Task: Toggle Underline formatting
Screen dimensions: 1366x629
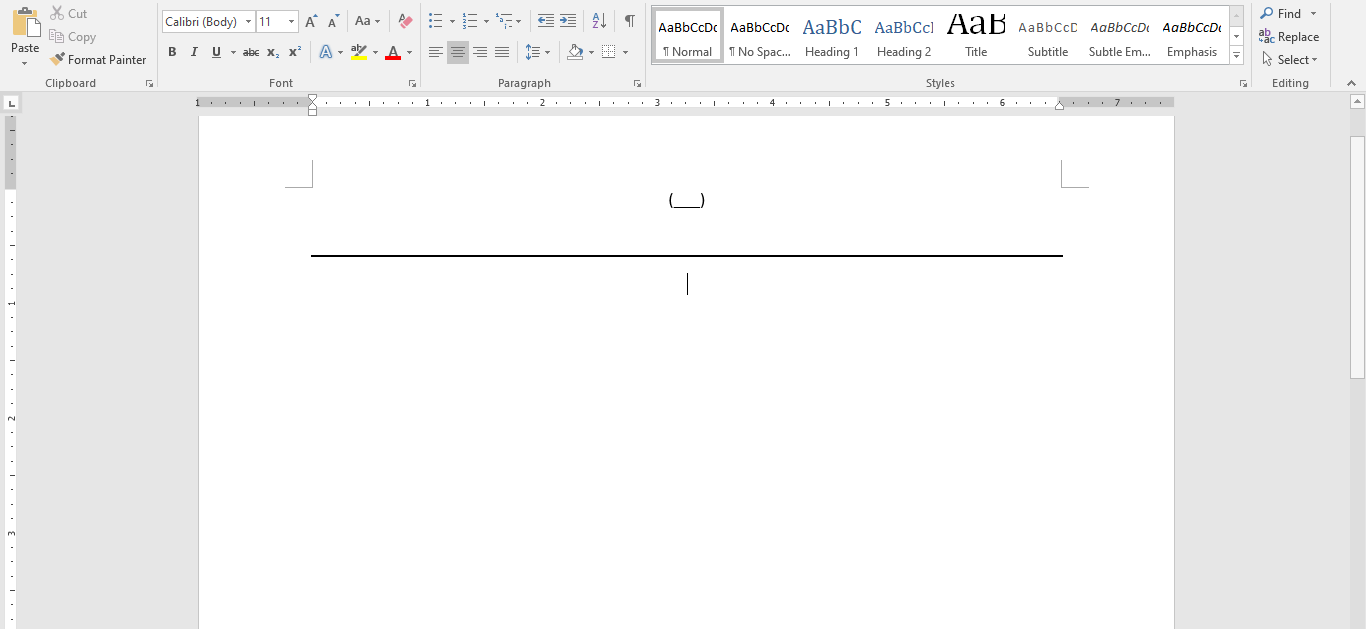Action: coord(216,52)
